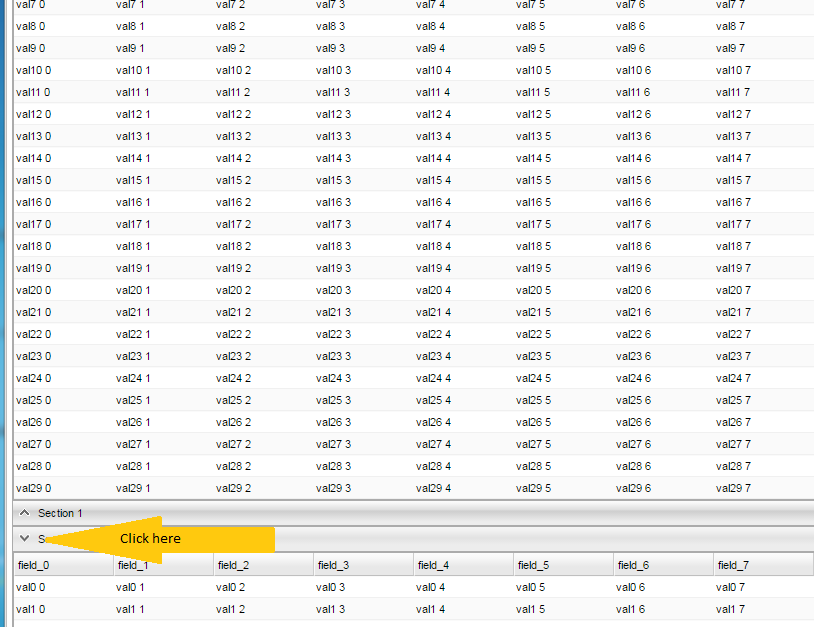The width and height of the screenshot is (814, 627).
Task: Click the field_6 column header
Action: click(x=633, y=565)
